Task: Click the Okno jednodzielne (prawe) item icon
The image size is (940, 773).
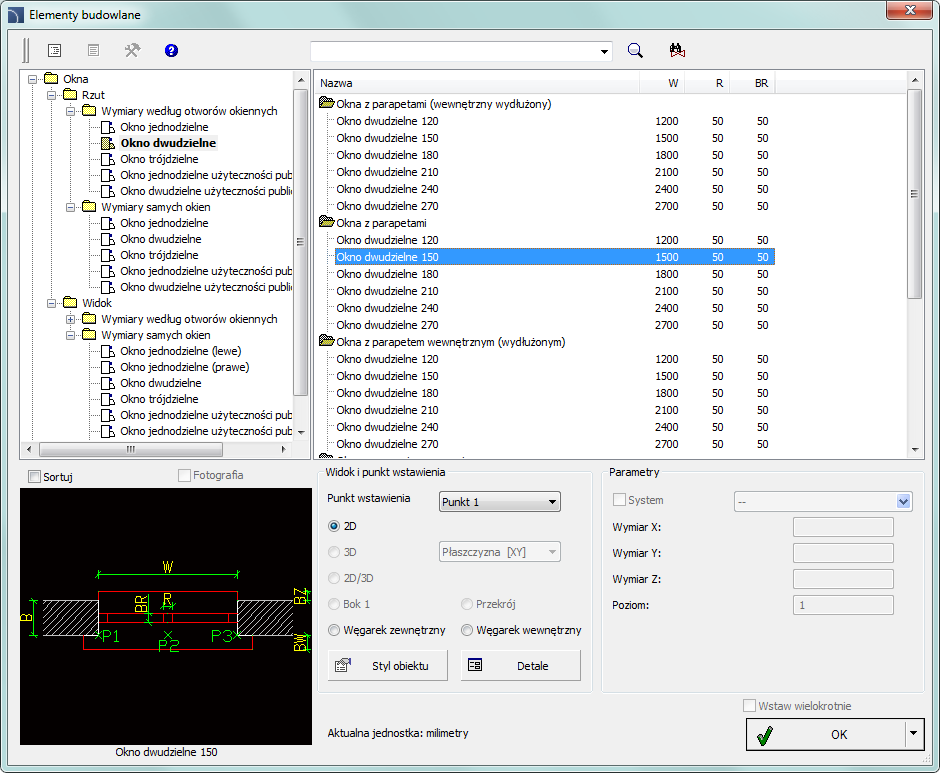Action: (108, 367)
